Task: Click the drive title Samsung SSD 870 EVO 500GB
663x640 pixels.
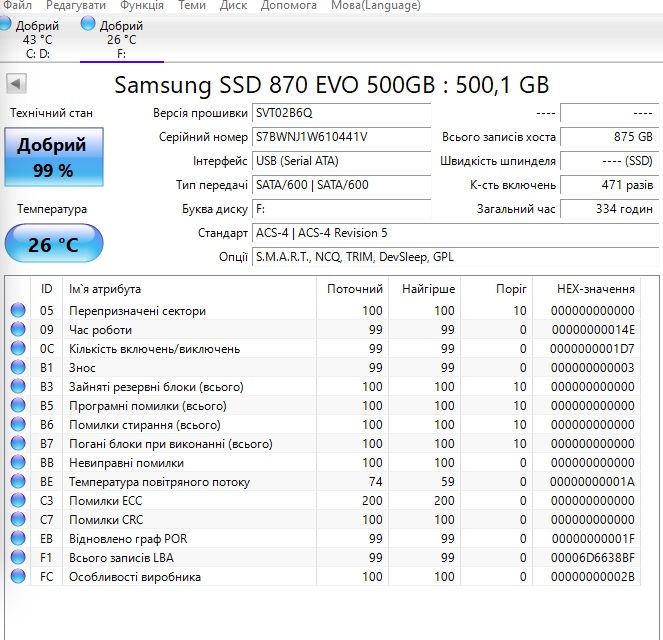Action: 274,85
